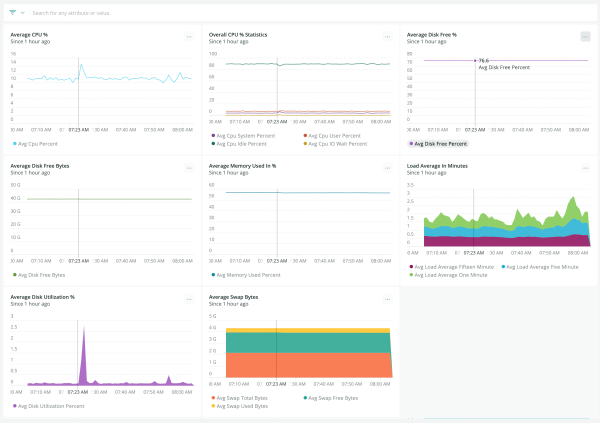Open the Average CPU % chart options menu

tap(188, 37)
